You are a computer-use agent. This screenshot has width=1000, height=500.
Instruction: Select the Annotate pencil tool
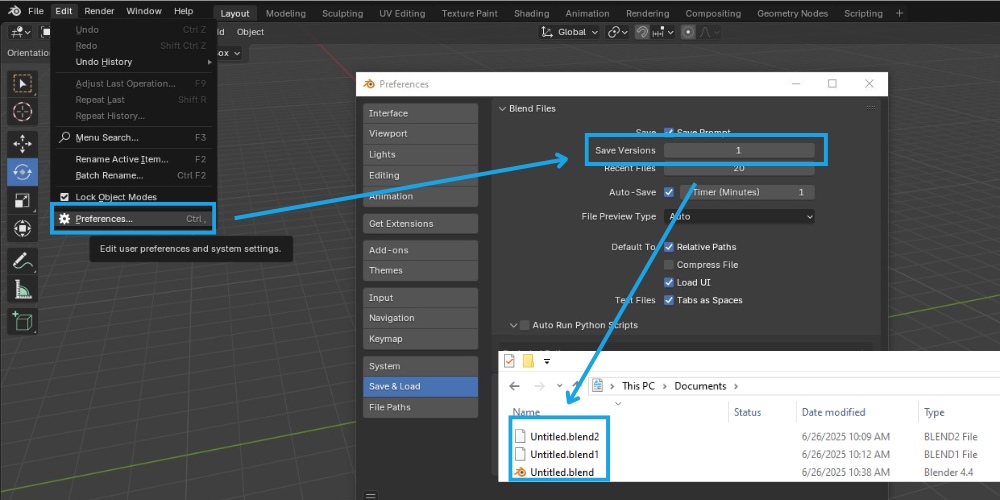click(x=22, y=261)
